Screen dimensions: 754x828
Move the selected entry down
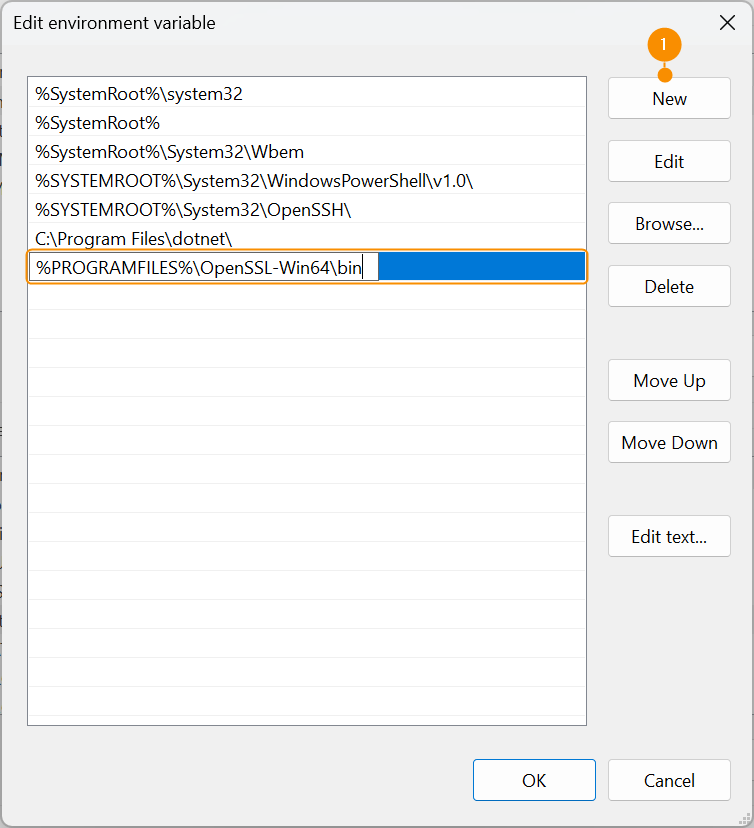coord(669,442)
